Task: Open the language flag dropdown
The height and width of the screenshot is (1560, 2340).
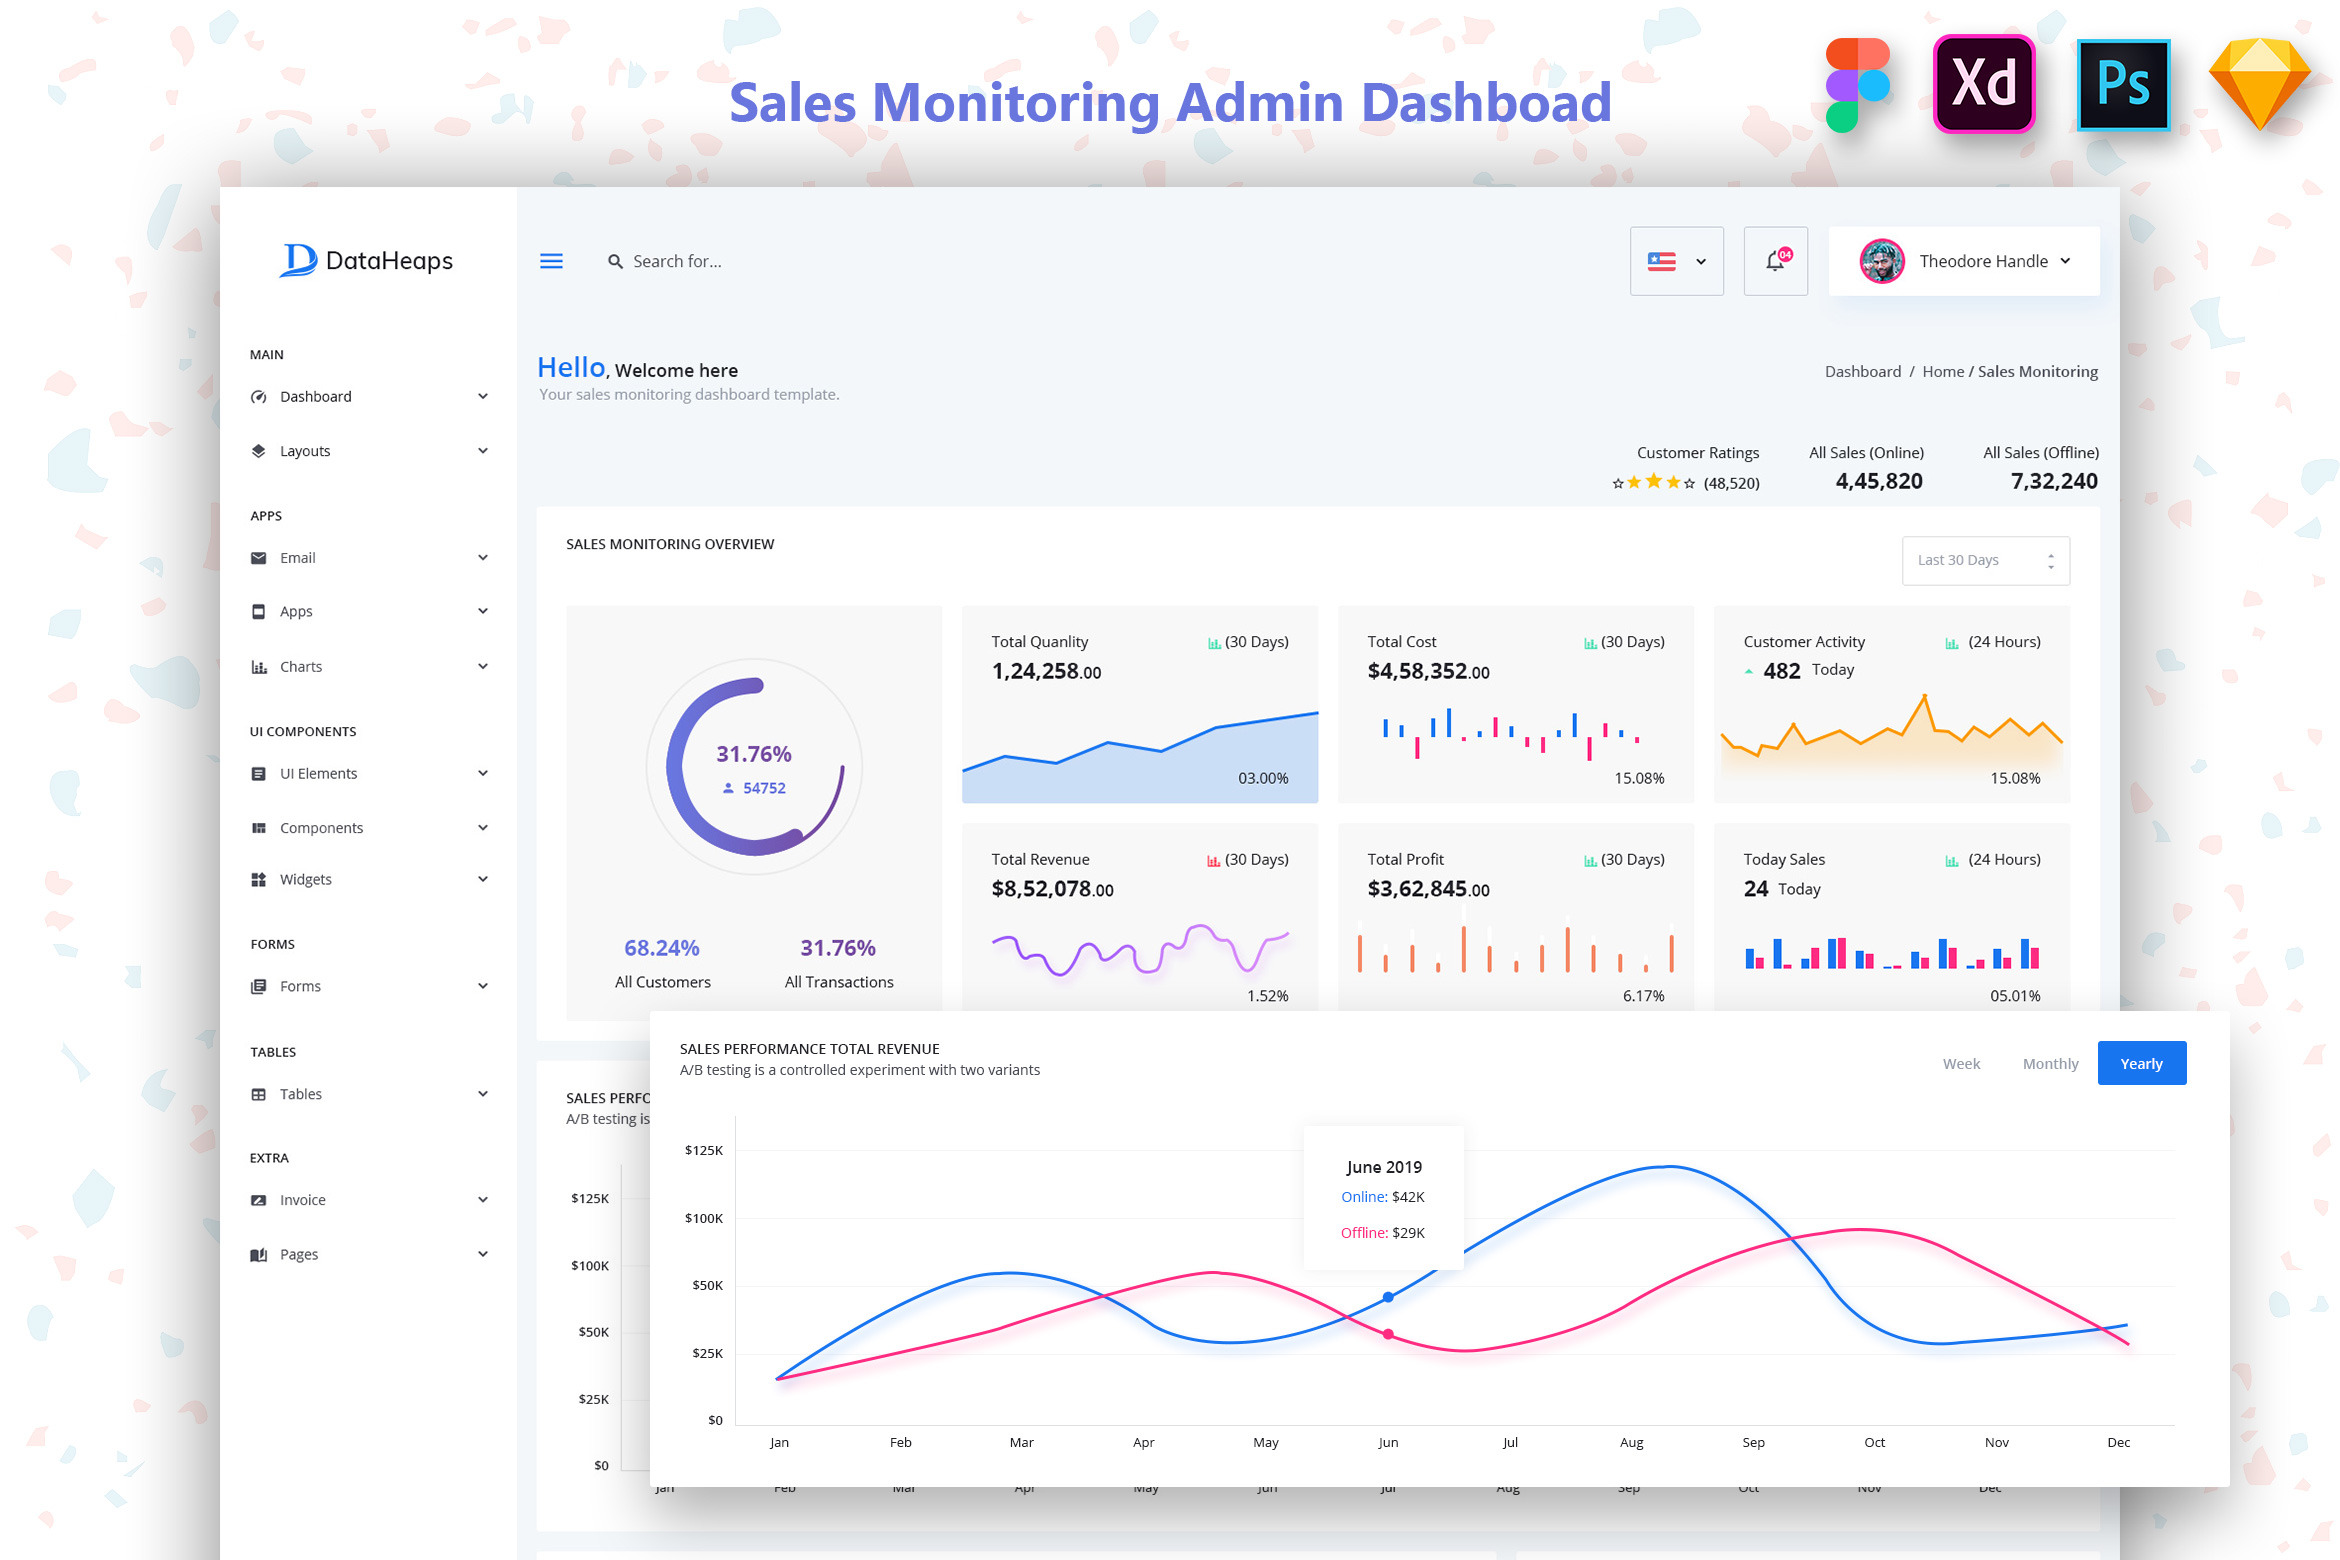Action: coord(1677,261)
